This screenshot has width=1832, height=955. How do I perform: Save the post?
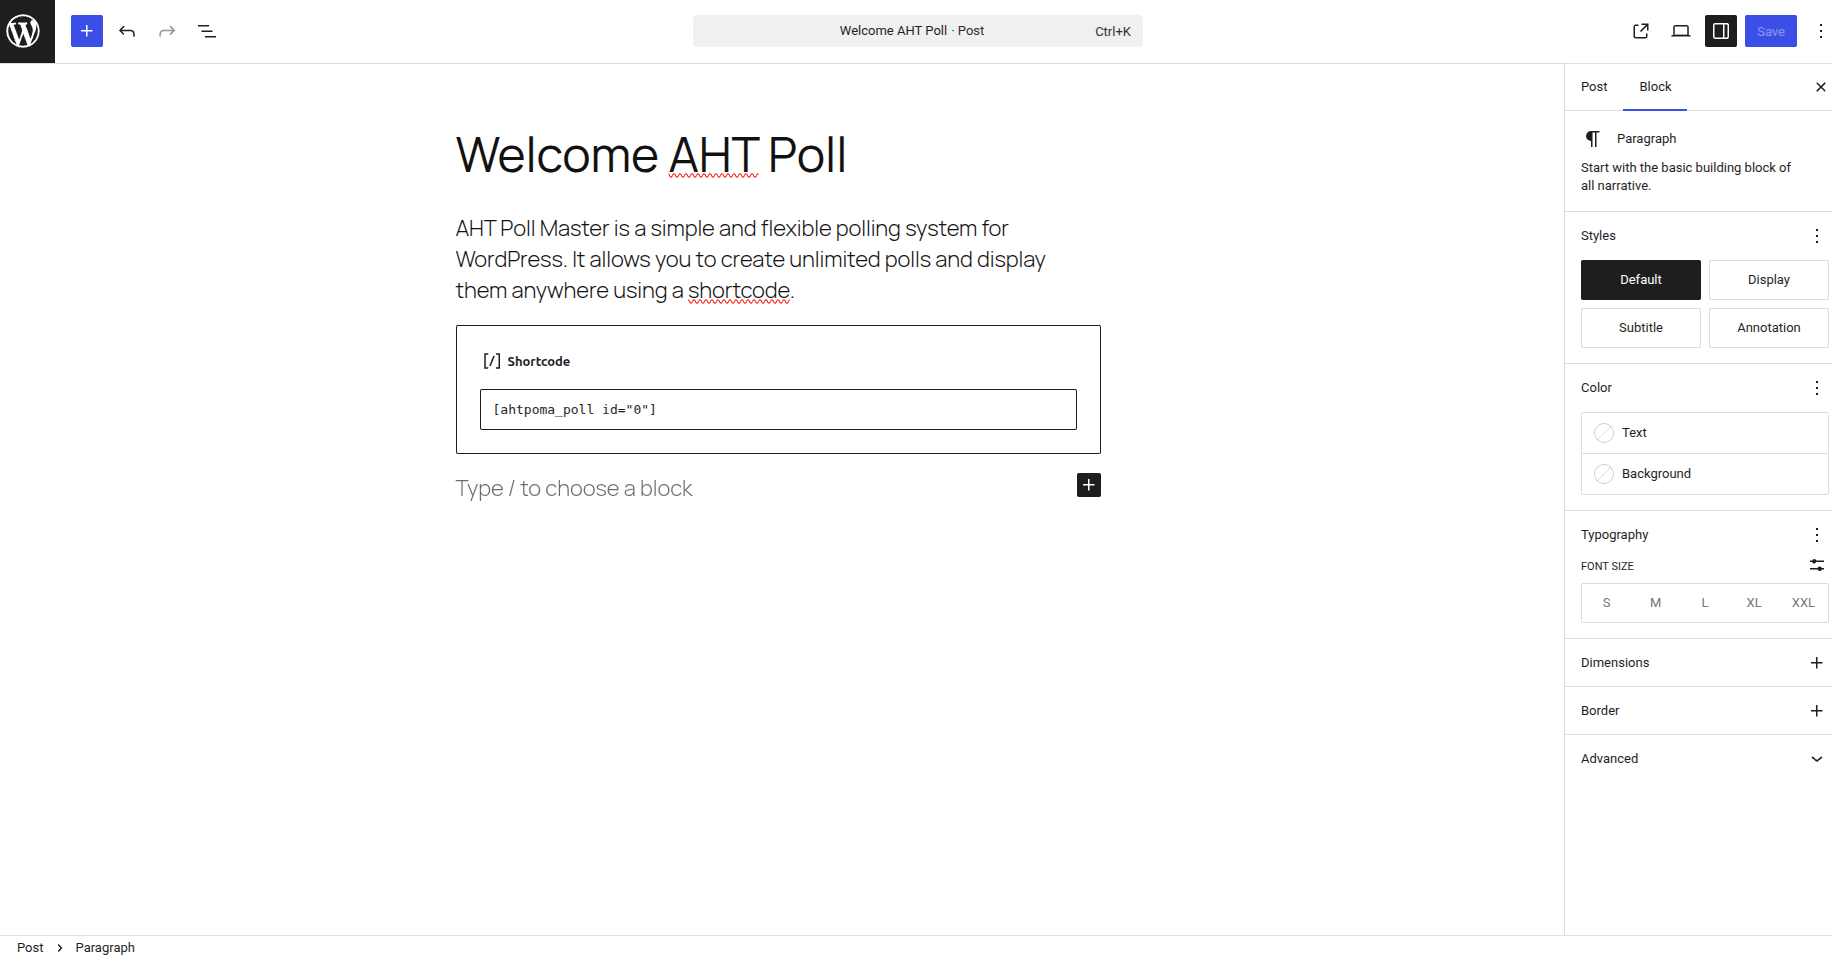coord(1771,31)
